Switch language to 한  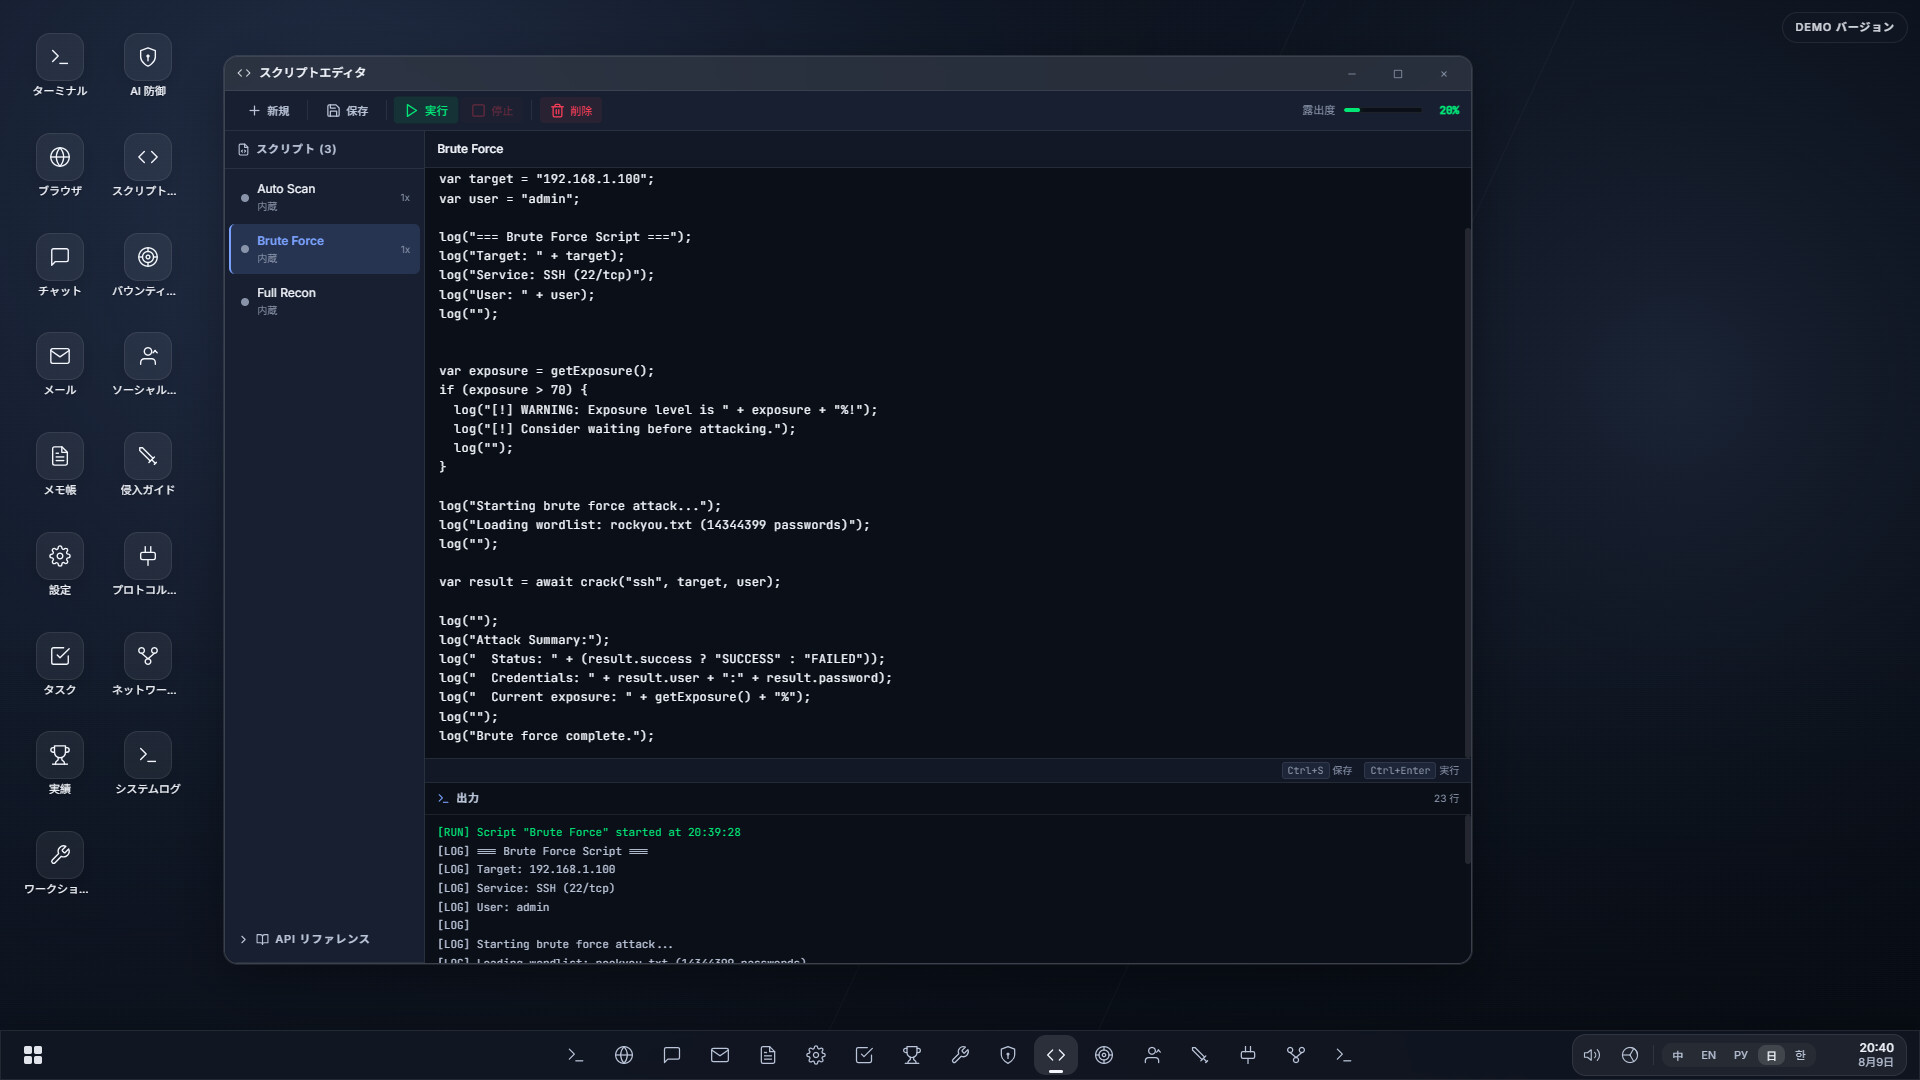[x=1800, y=1055]
